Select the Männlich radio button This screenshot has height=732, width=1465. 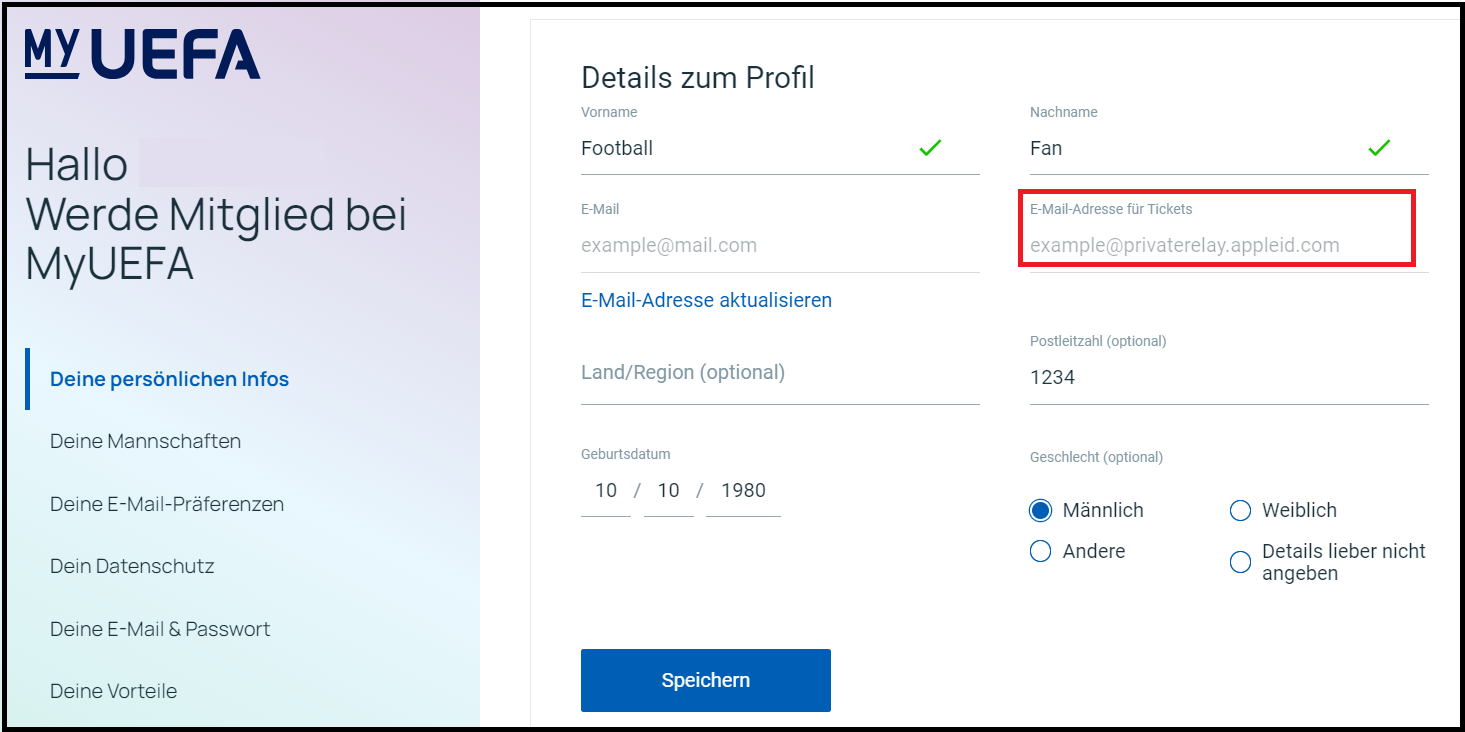(1040, 510)
